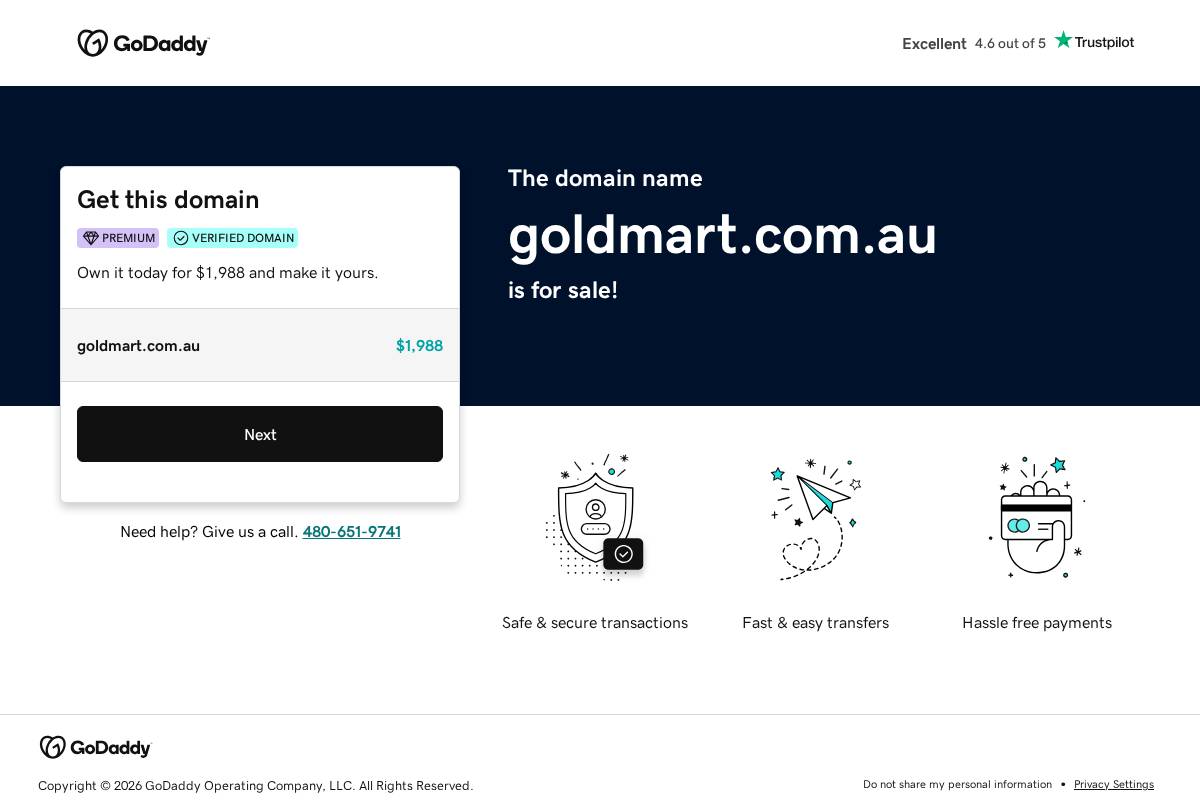Viewport: 1200px width, 800px height.
Task: Click the Trustpilot wordmark
Action: pyautogui.click(x=1103, y=42)
